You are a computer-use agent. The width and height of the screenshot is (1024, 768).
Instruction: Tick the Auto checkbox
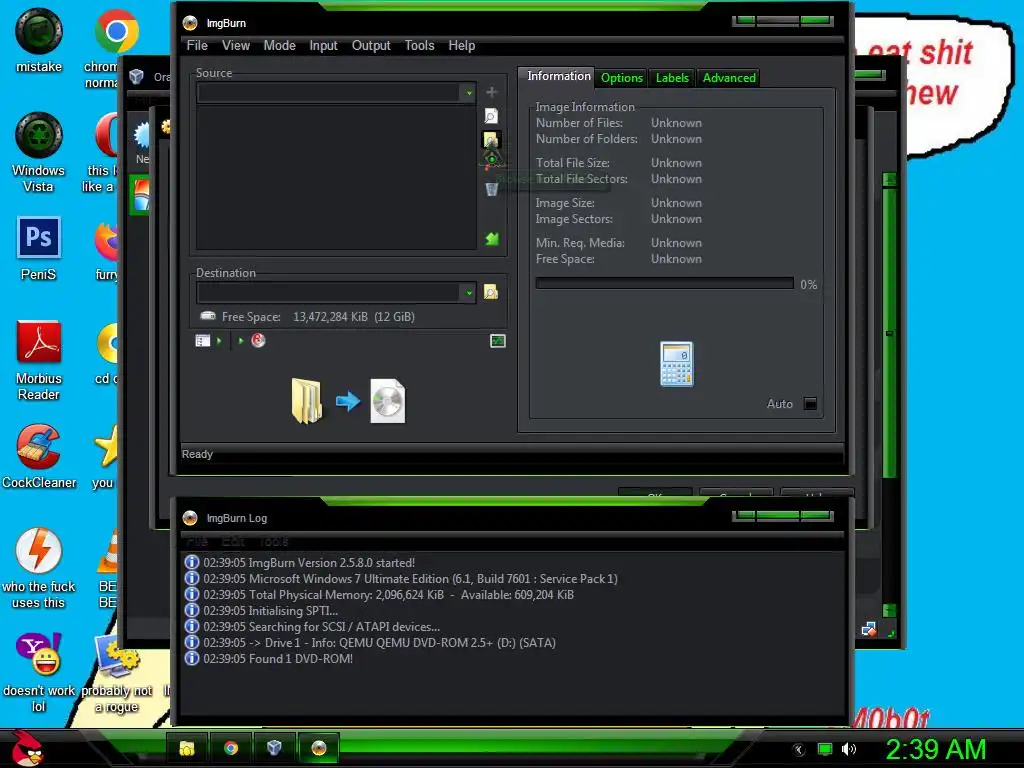tap(810, 404)
